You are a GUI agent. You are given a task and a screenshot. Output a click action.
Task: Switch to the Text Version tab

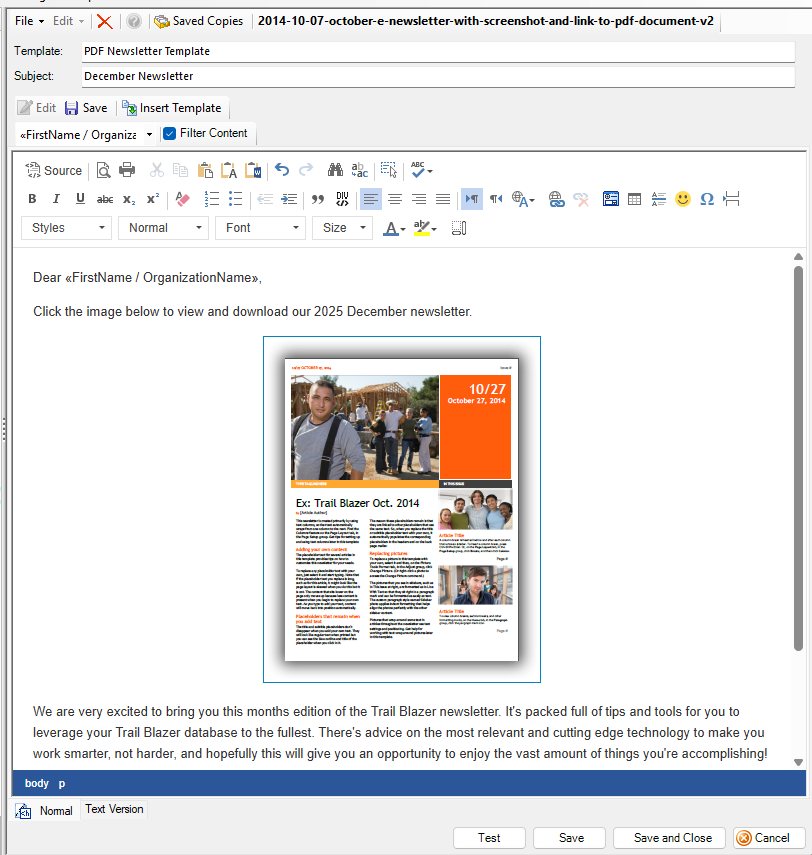click(113, 809)
